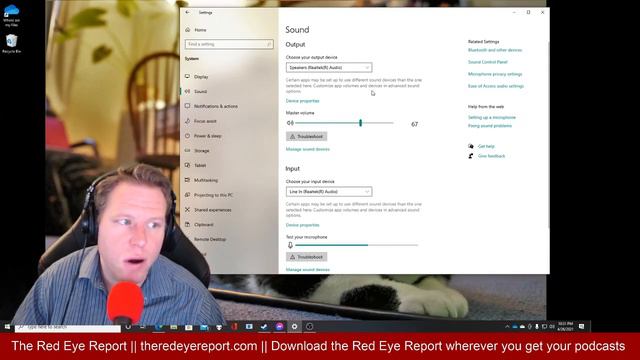Viewport: 640px width, 360px height.
Task: Open output Device properties link
Action: pyautogui.click(x=302, y=101)
